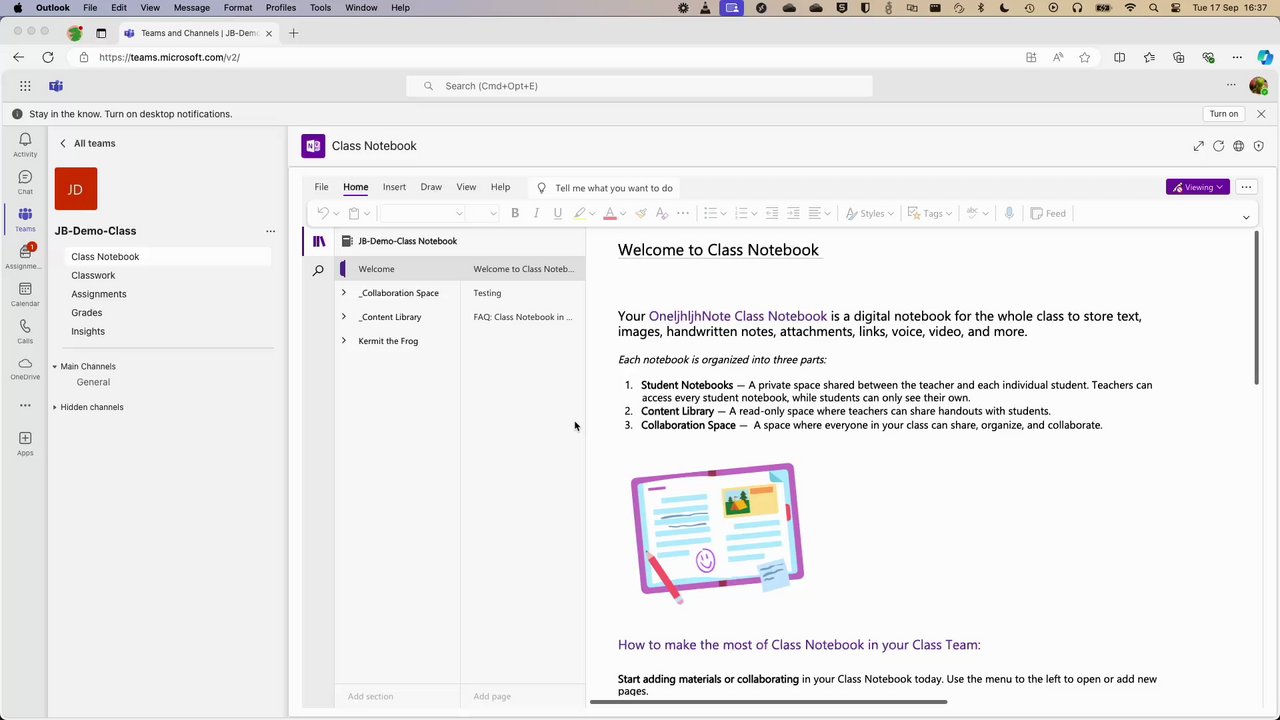
Task: Open Teams settings and more ellipsis
Action: (x=1231, y=86)
